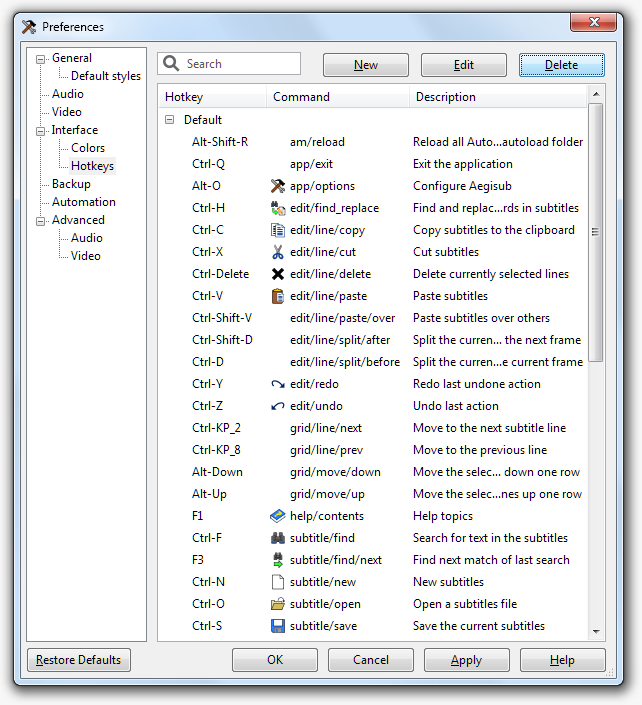The image size is (642, 705).
Task: Click 'Undo last action' description
Action: (x=455, y=406)
